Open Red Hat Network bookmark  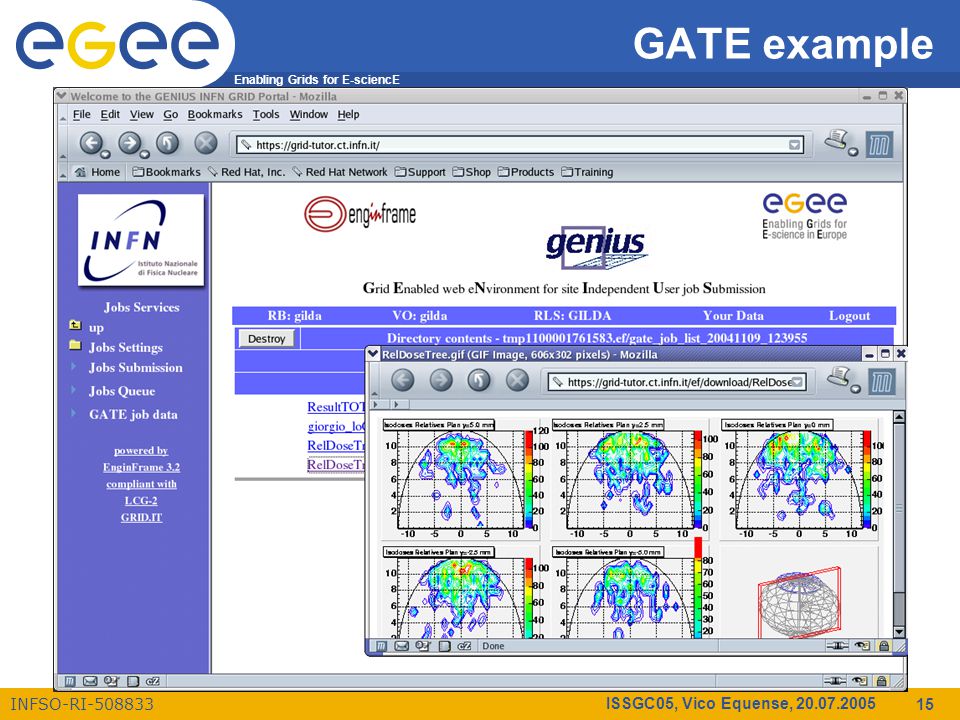340,172
